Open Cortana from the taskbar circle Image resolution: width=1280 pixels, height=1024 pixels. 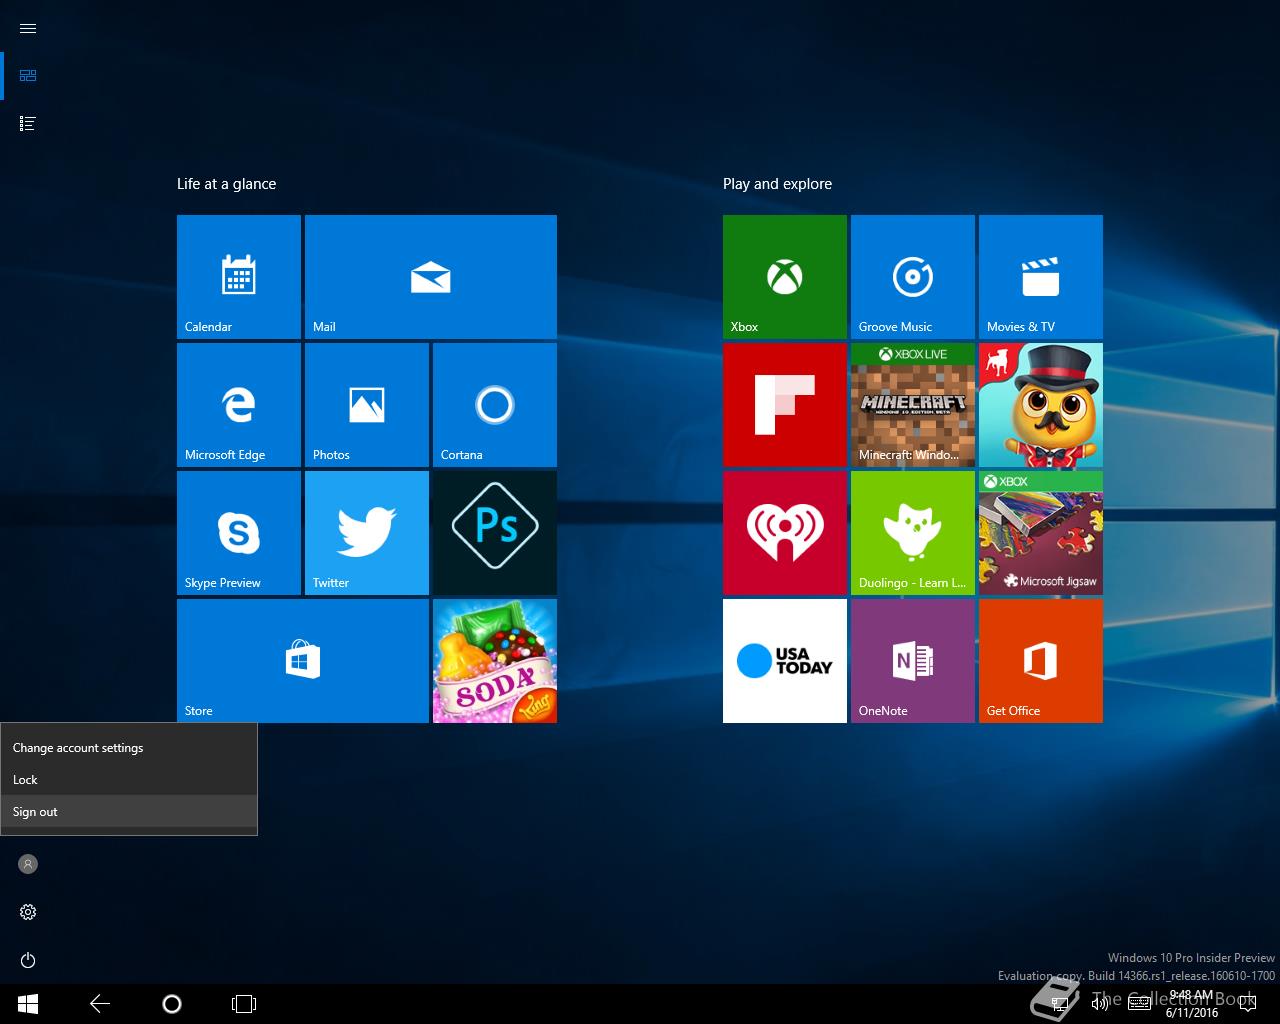172,1004
